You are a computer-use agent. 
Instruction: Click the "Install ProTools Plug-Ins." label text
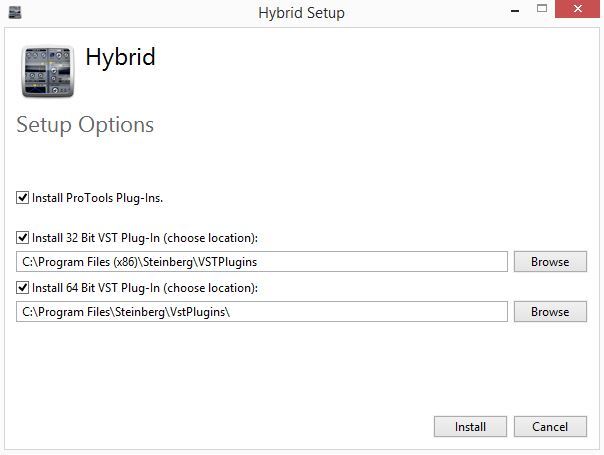point(98,198)
